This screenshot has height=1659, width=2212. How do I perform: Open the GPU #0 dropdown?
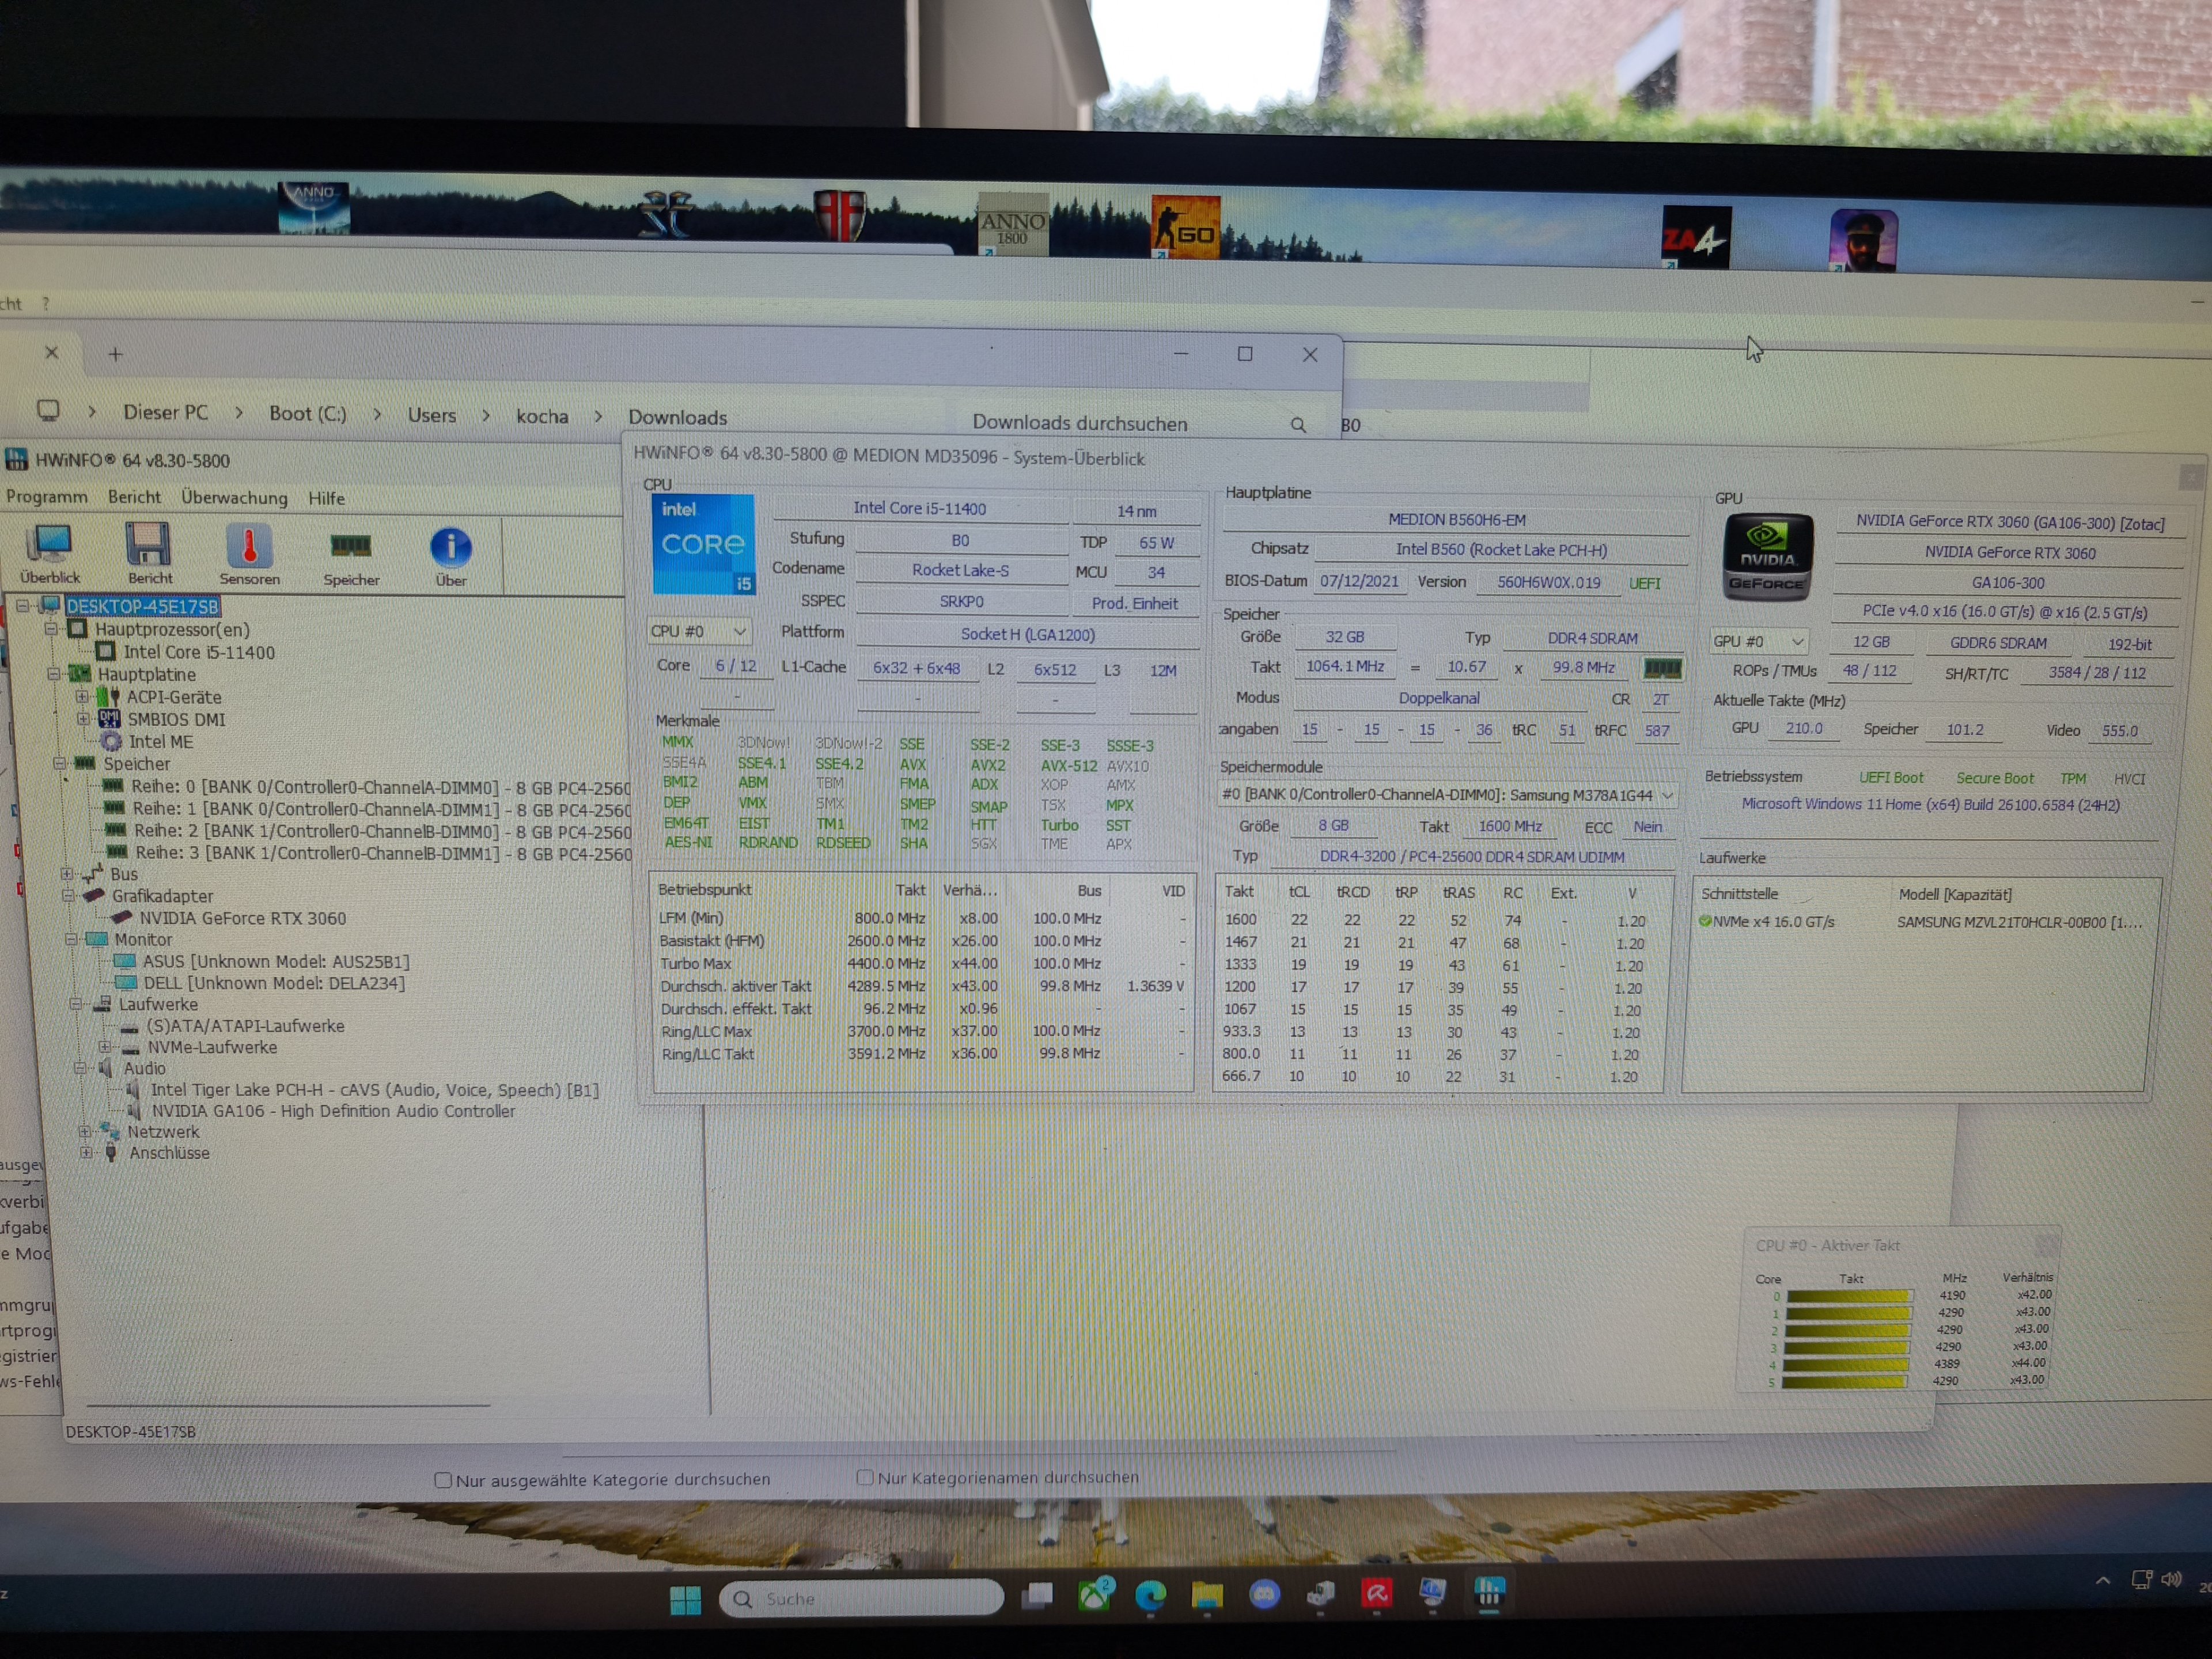(x=1759, y=641)
